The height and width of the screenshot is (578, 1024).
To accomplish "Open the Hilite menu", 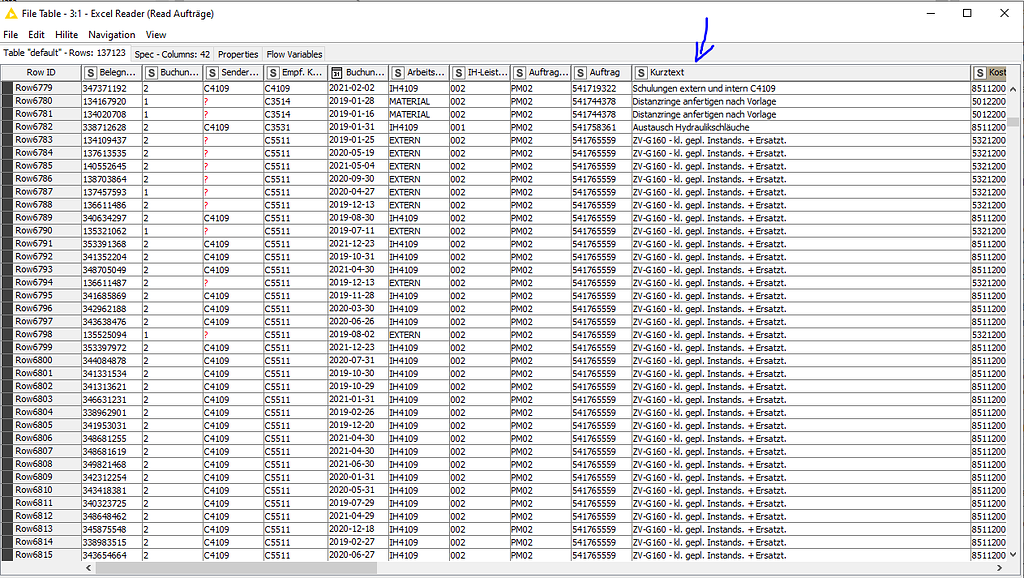I will pyautogui.click(x=66, y=34).
